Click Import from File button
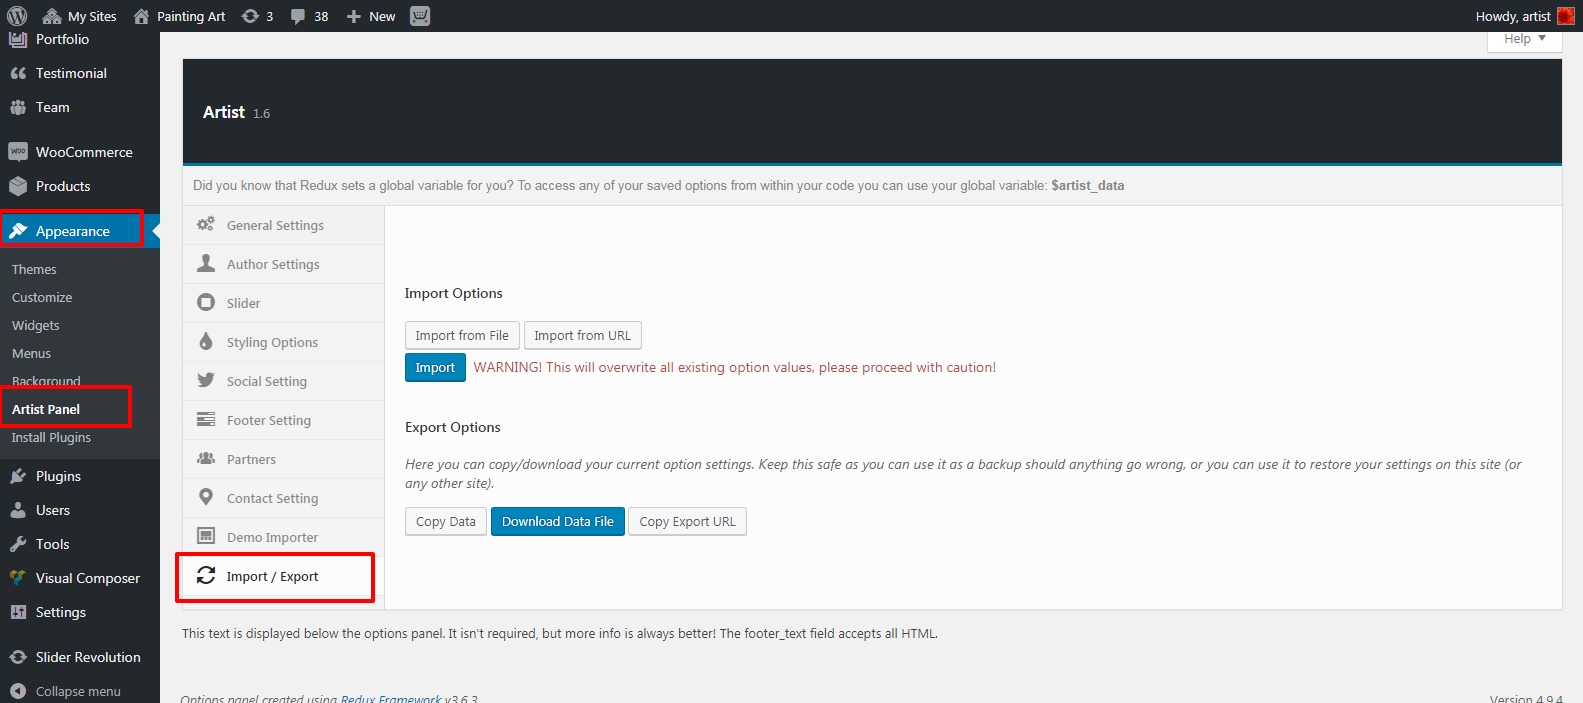1583x703 pixels. pyautogui.click(x=462, y=335)
